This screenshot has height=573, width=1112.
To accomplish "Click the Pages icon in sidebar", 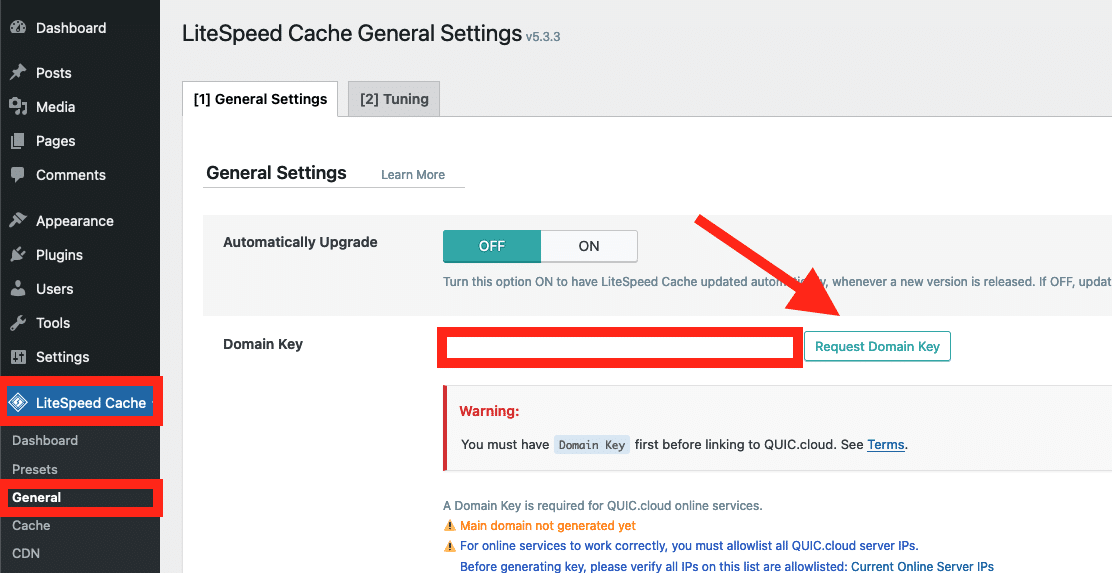I will (18, 141).
